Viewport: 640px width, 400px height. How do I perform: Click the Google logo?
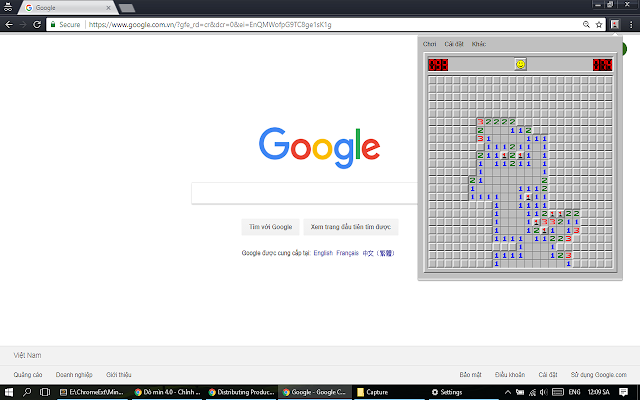[x=320, y=148]
